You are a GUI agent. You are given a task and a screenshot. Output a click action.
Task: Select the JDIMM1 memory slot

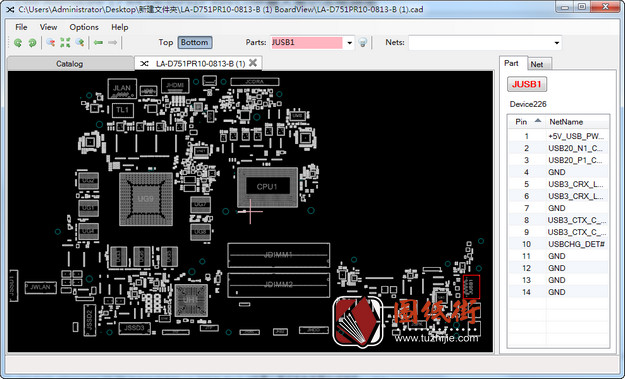[x=279, y=255]
